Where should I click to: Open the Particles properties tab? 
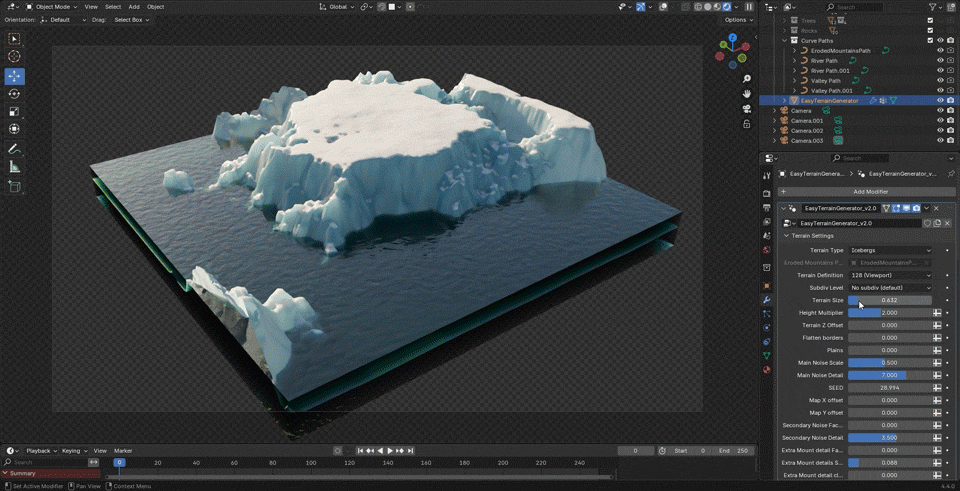767,313
